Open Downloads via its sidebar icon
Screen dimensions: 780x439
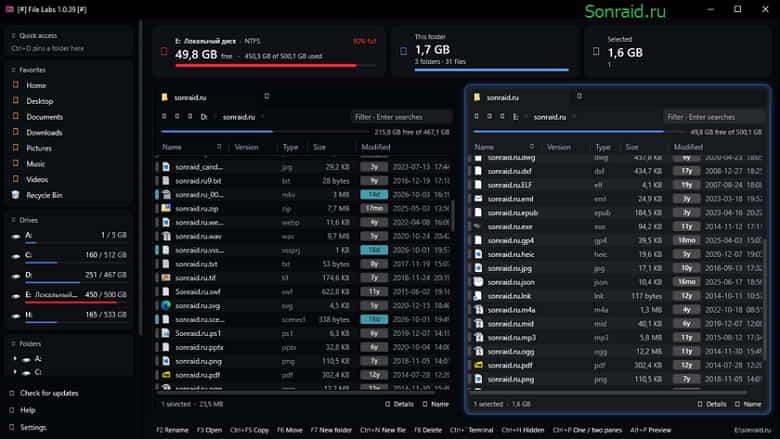click(15, 132)
